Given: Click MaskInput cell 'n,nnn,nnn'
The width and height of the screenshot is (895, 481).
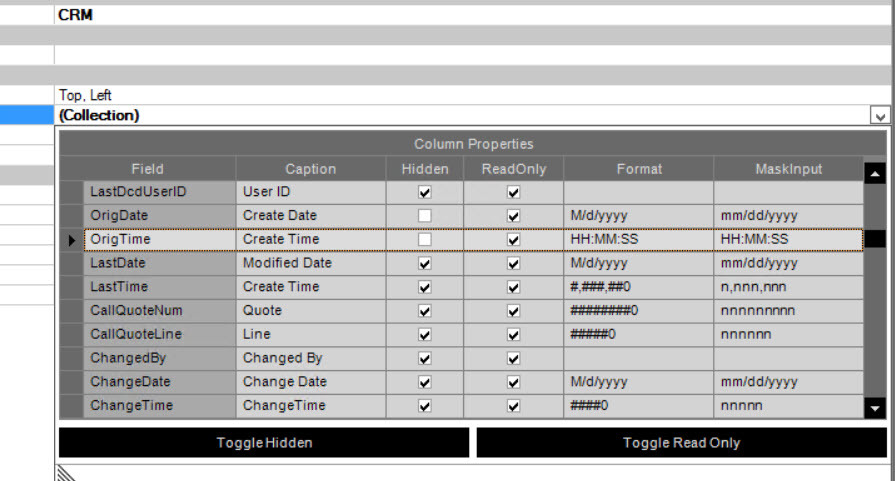Looking at the screenshot, I should coord(789,287).
